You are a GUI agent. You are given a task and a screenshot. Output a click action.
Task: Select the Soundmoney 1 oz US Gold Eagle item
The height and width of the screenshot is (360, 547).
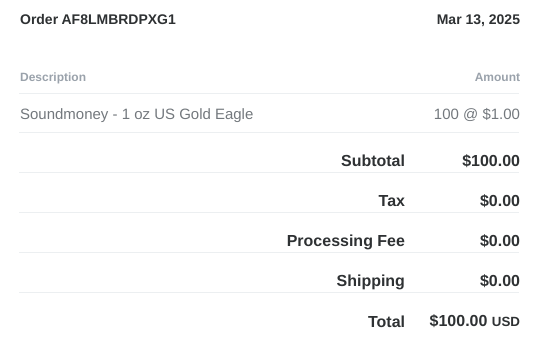136,114
